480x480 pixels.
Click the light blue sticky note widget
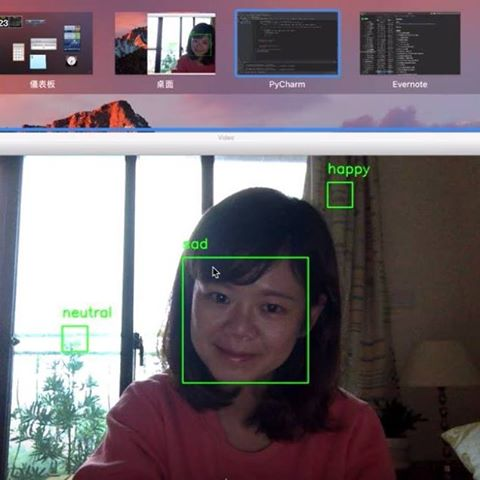click(38, 62)
